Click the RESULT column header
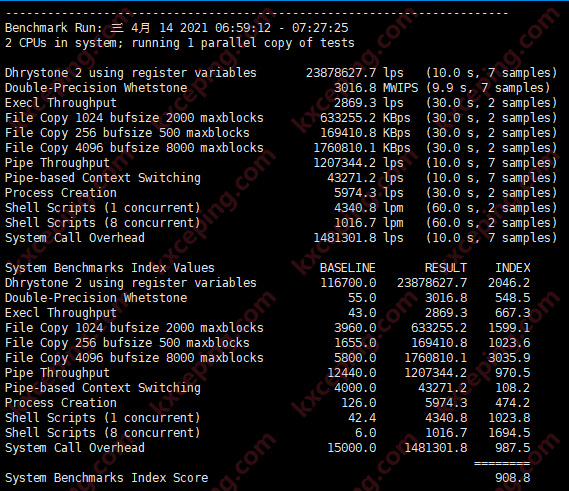Viewport: 569px width, 491px height. pyautogui.click(x=446, y=268)
